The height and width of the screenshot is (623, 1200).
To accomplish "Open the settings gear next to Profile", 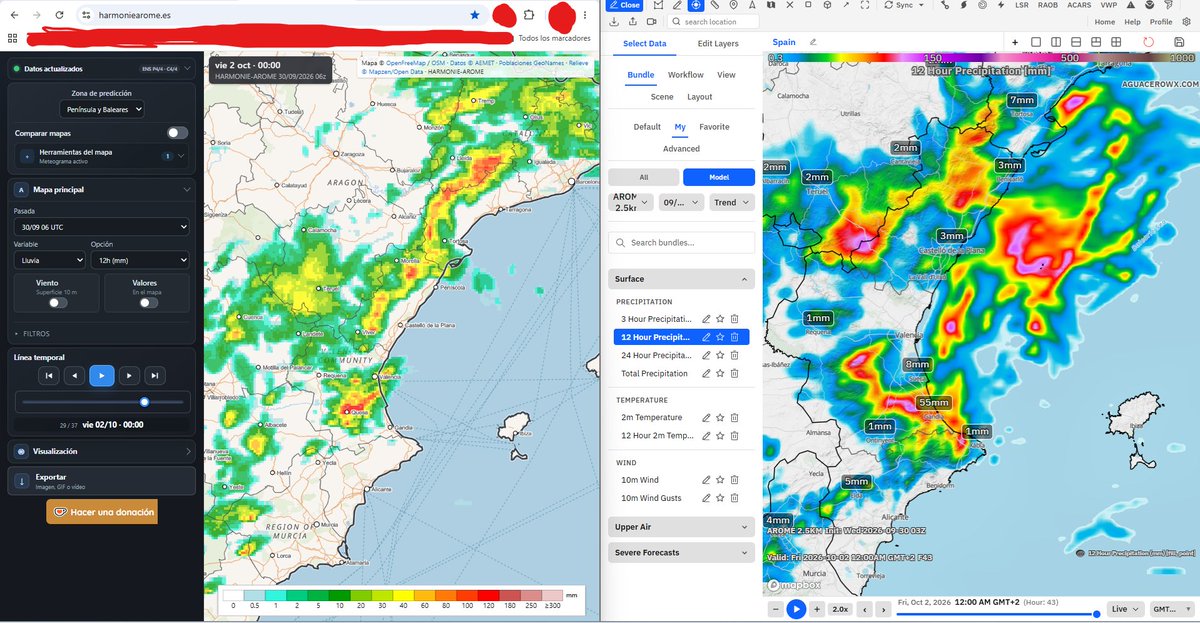I will click(x=1187, y=22).
